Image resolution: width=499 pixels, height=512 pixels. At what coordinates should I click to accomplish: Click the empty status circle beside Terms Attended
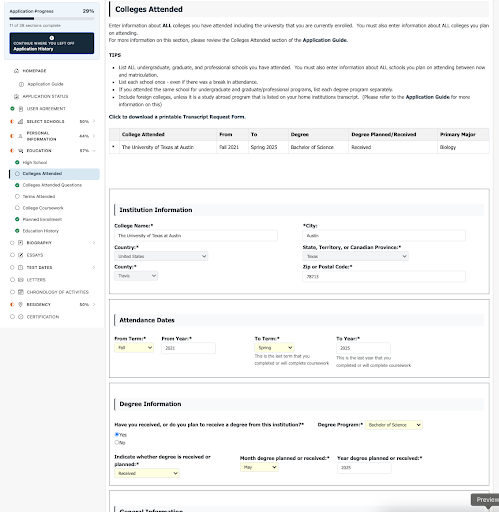(x=17, y=196)
